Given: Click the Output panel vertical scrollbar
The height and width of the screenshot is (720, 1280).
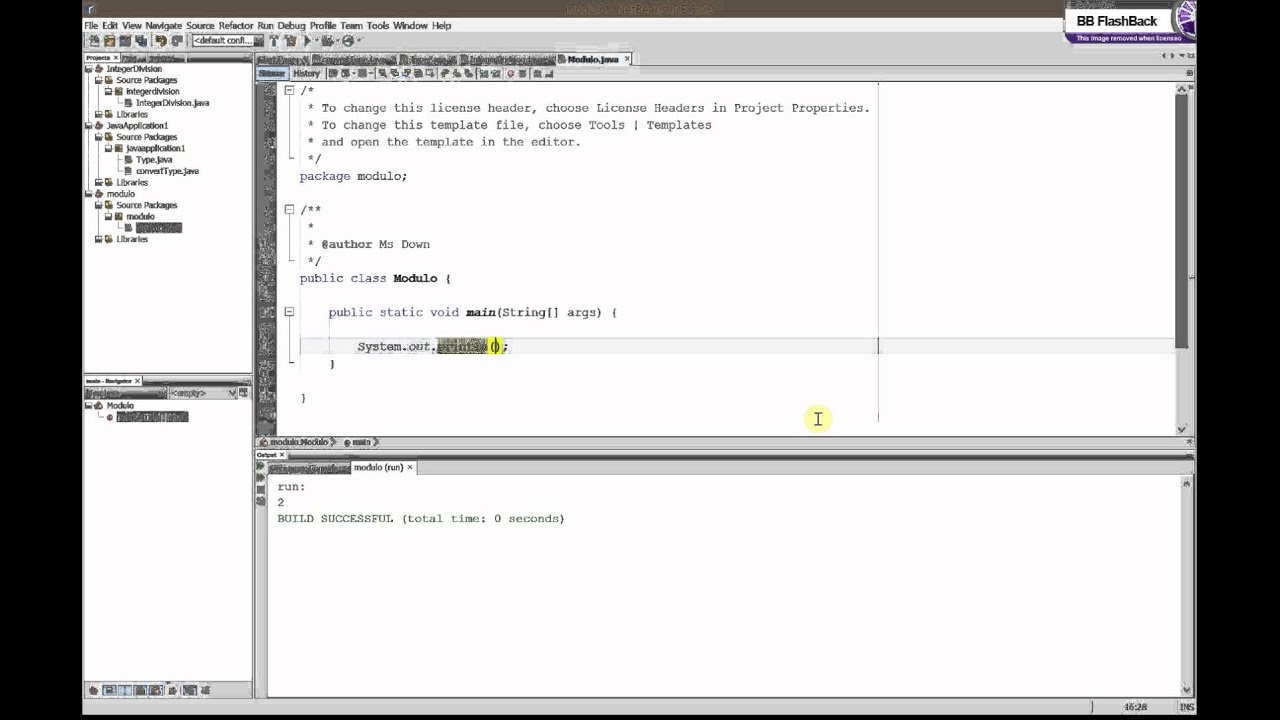Looking at the screenshot, I should pos(1186,585).
